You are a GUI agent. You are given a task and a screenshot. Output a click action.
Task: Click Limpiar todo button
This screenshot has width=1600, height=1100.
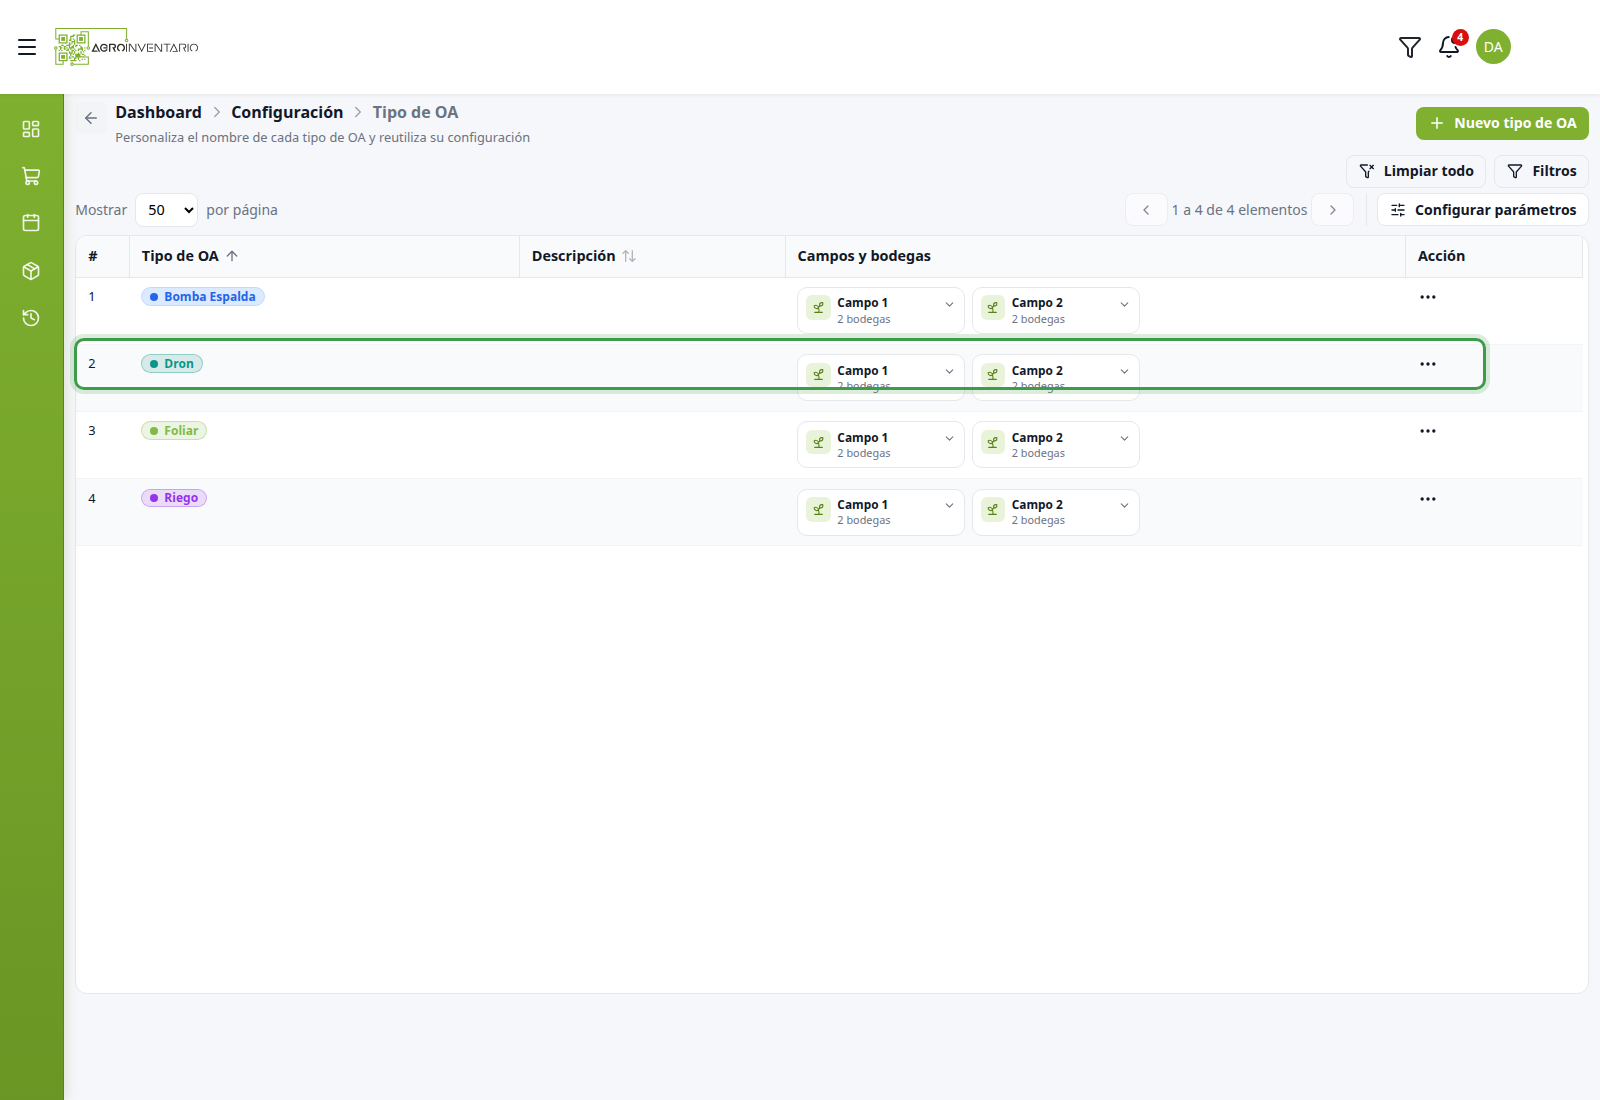point(1416,171)
